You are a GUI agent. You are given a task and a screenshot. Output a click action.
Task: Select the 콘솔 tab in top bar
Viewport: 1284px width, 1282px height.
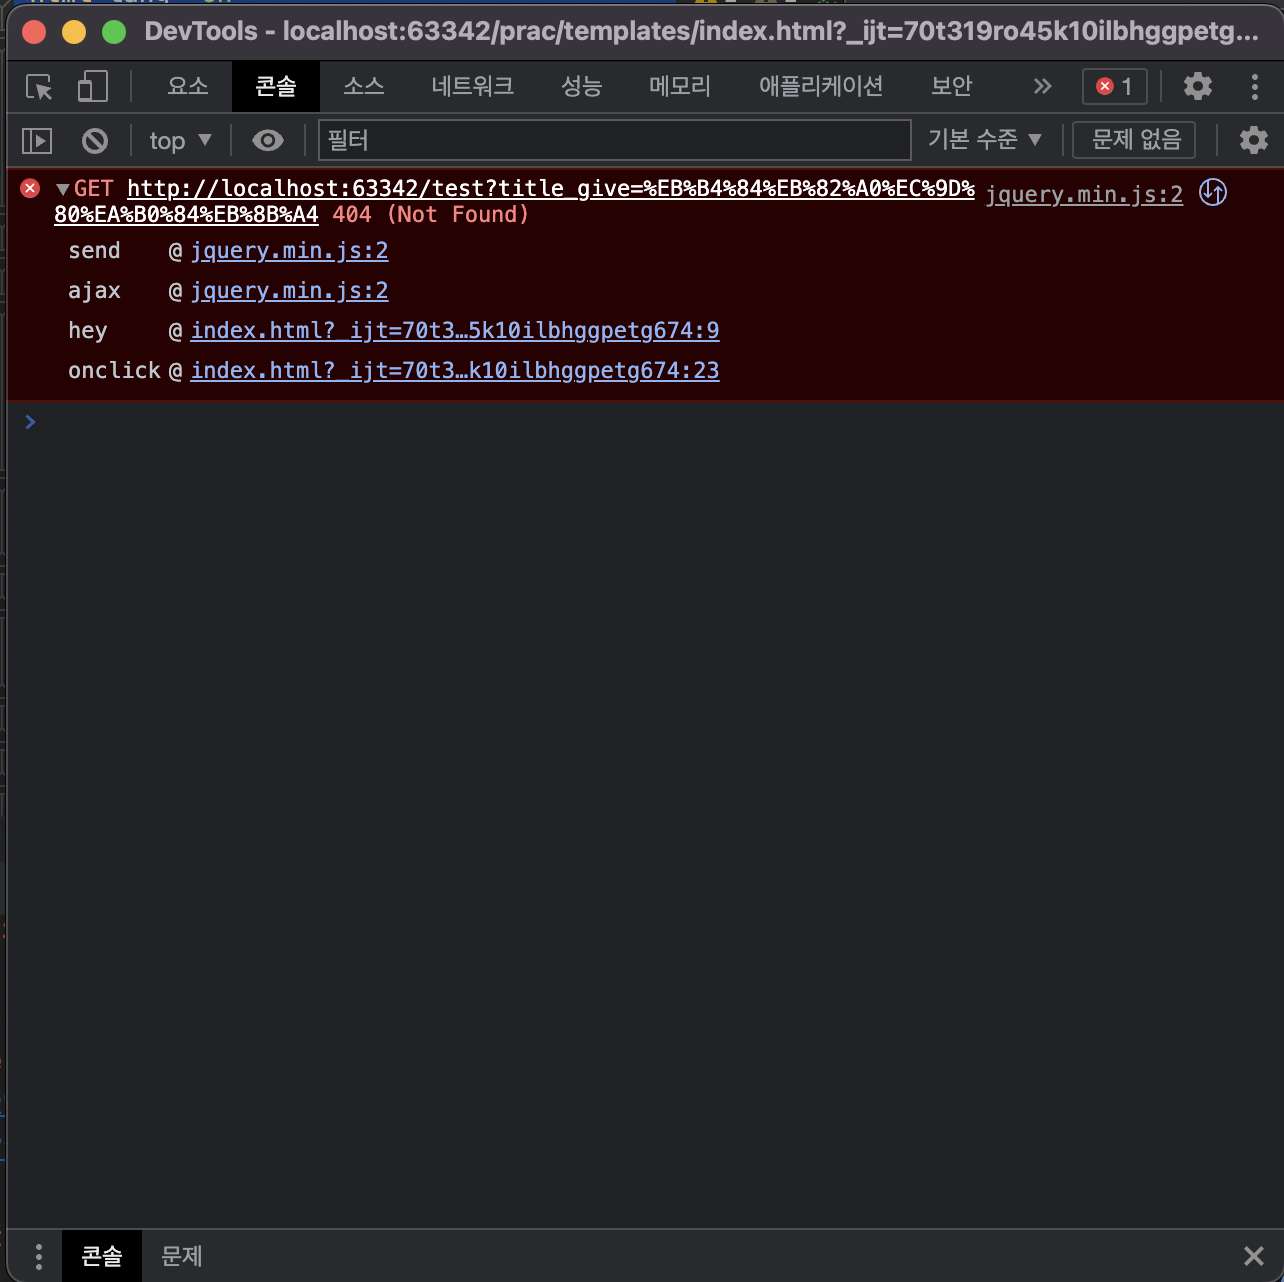point(276,87)
